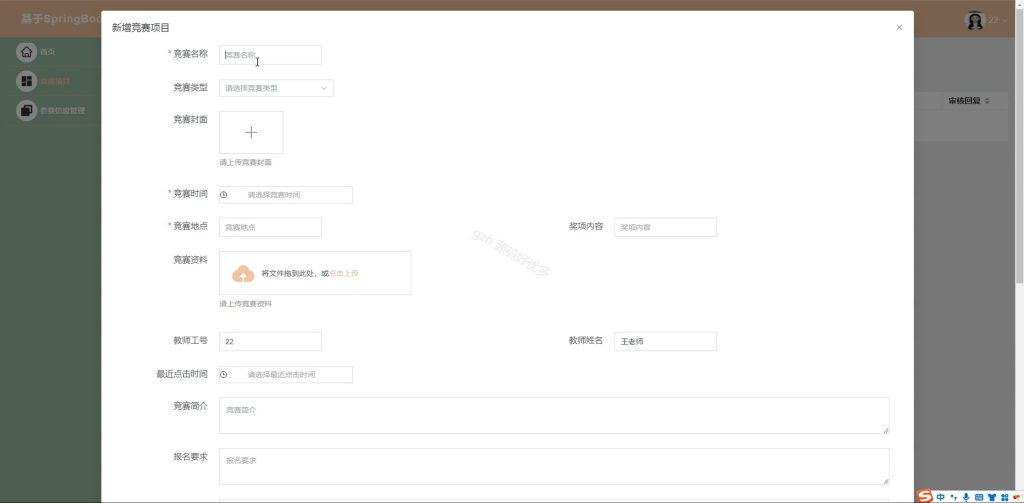
Task: Click the microphone voice input icon
Action: point(966,497)
